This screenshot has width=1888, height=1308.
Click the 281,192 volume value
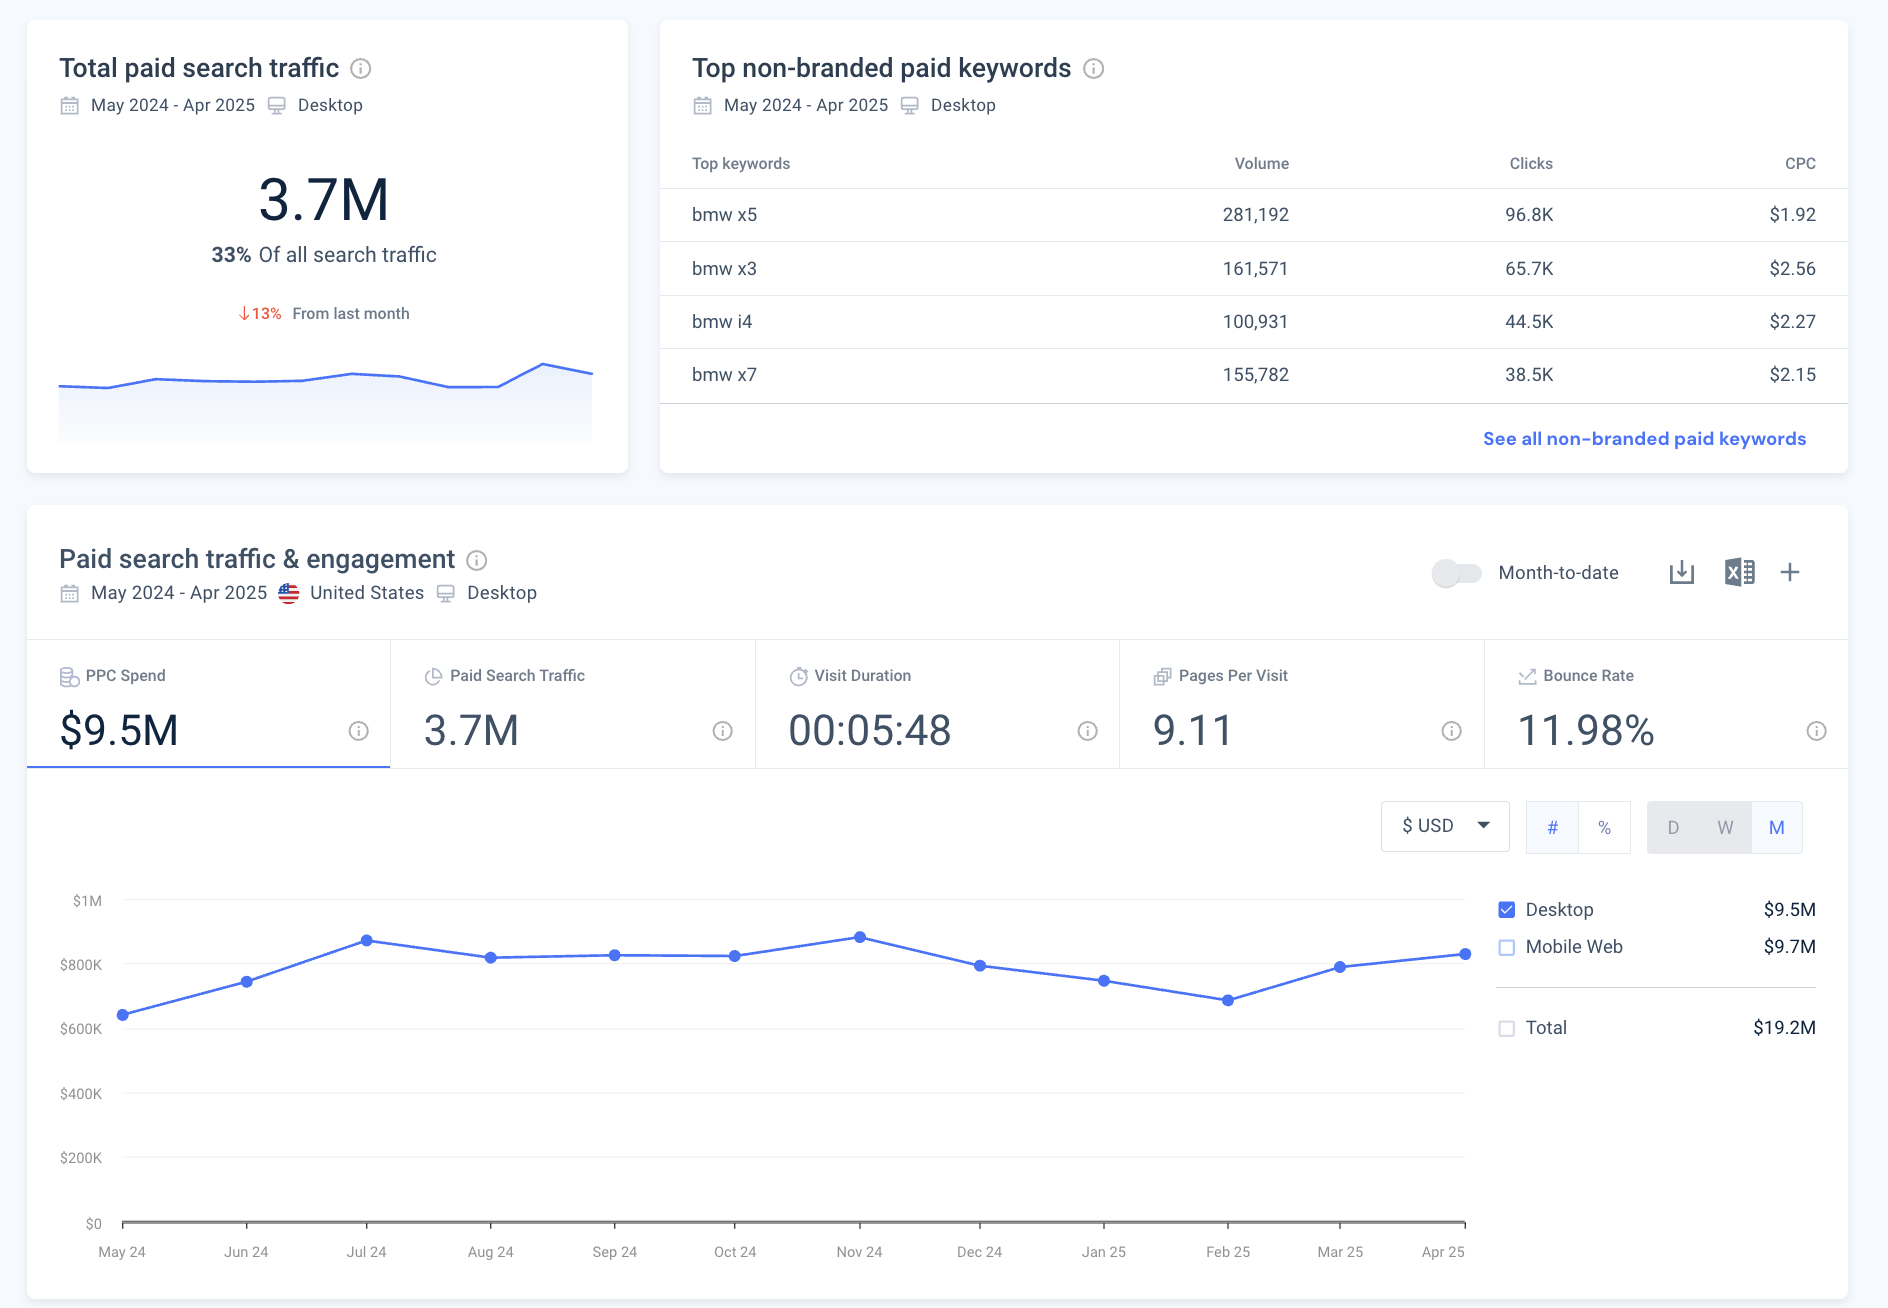click(1256, 215)
